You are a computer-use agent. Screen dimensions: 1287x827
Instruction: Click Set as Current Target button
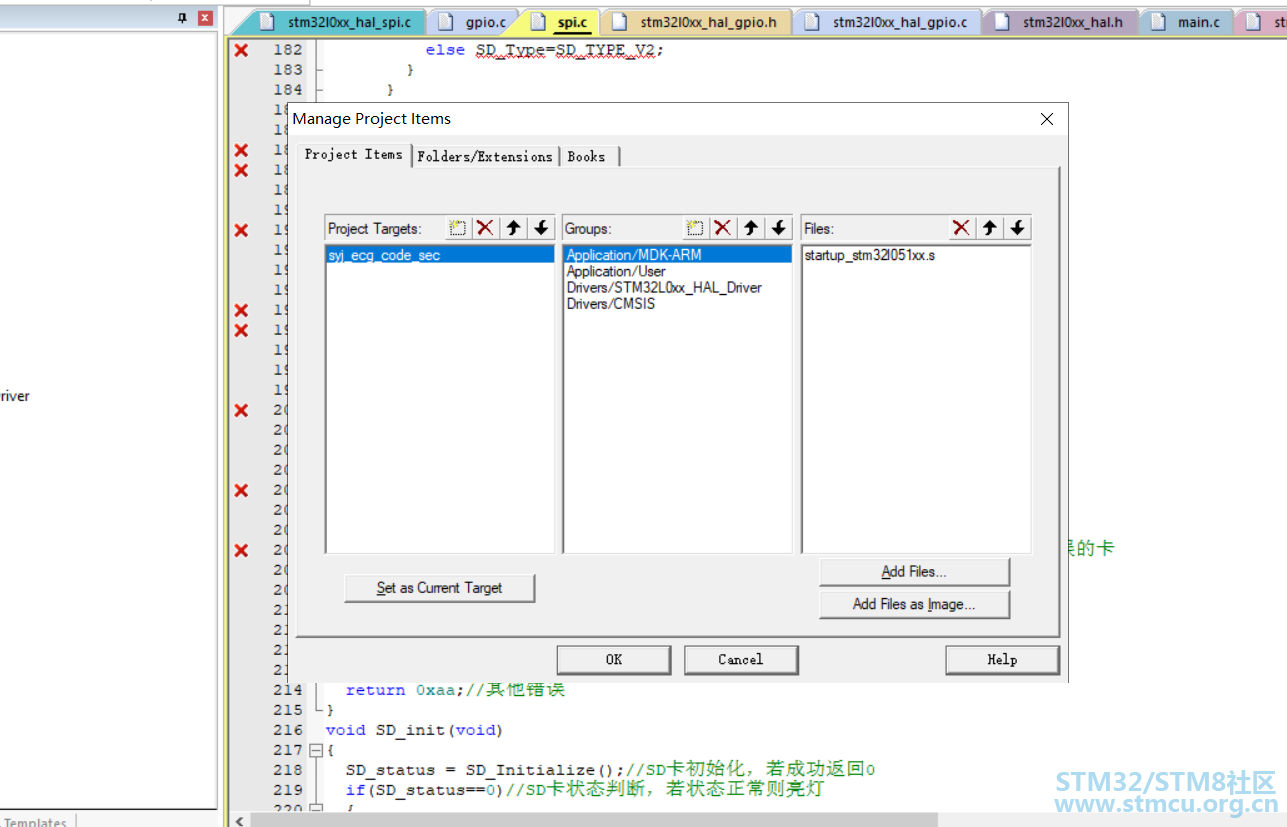[x=439, y=588]
